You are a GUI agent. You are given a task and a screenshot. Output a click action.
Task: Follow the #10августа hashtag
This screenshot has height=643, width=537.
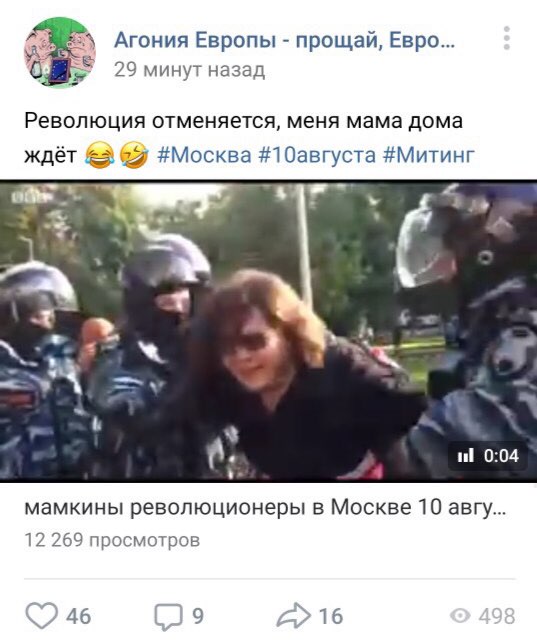tap(316, 155)
